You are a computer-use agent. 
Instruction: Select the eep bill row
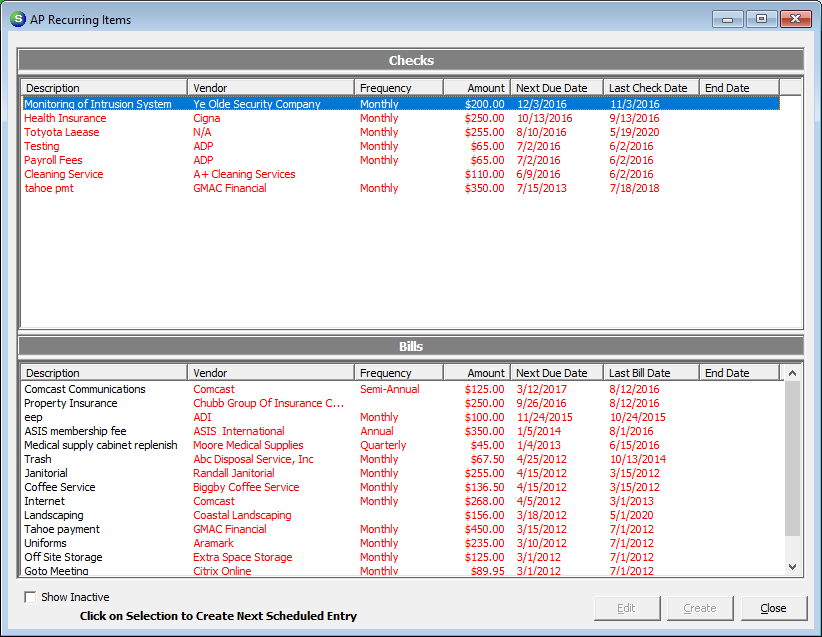pos(401,417)
